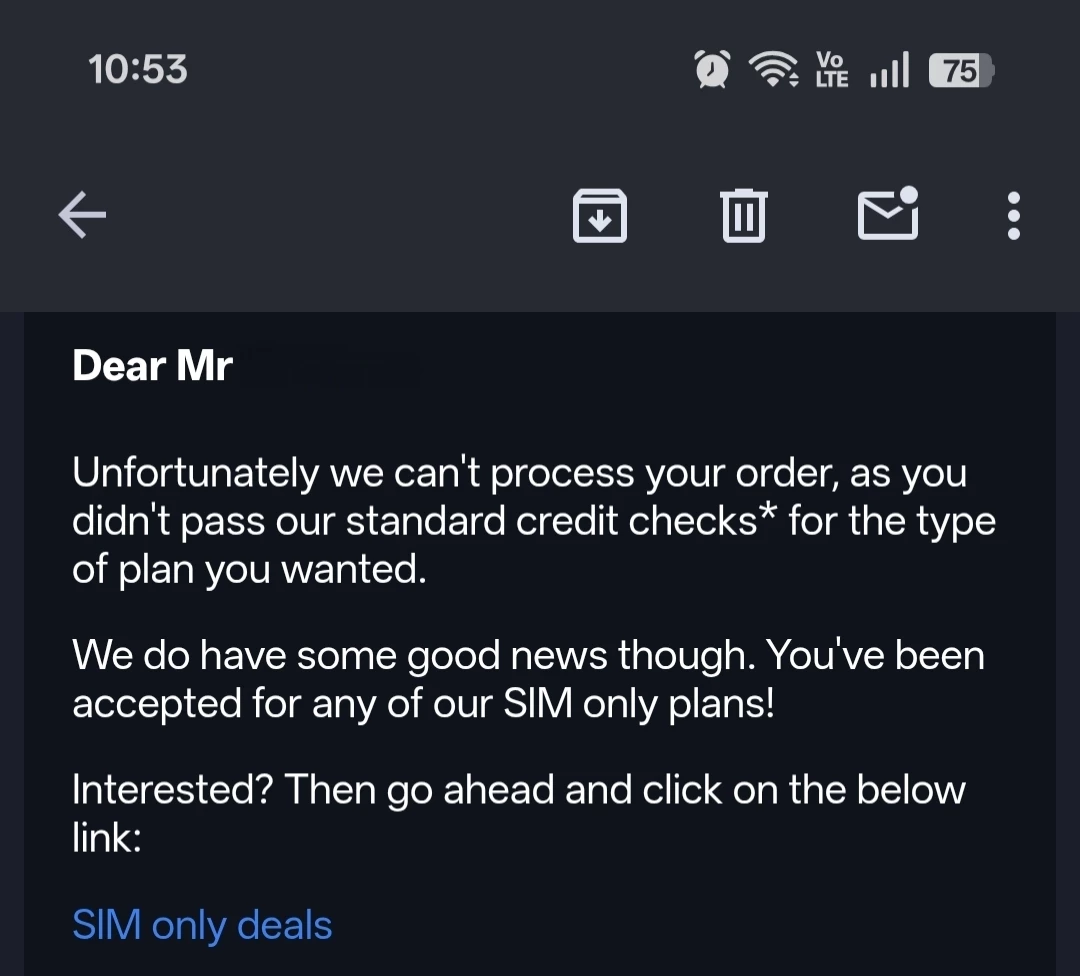
Task: Tap the battery indicator showing 75
Action: coord(960,70)
